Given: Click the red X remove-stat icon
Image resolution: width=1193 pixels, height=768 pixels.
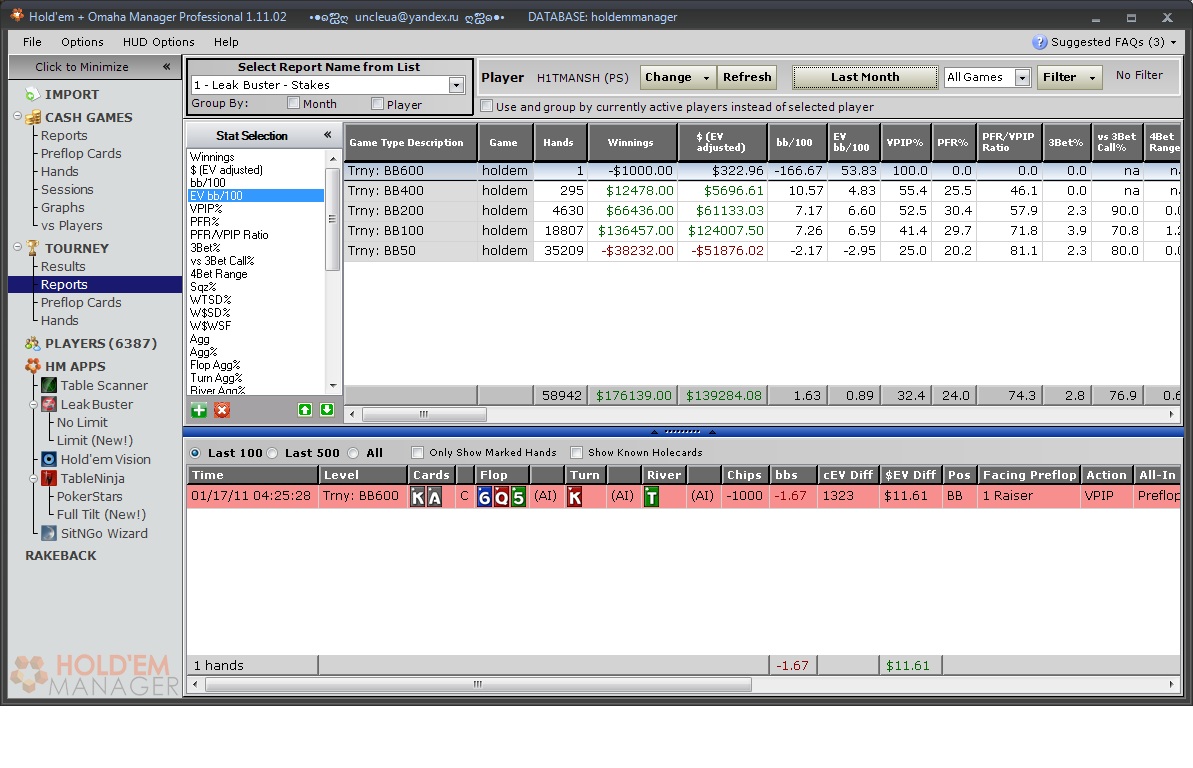Looking at the screenshot, I should click(x=221, y=410).
